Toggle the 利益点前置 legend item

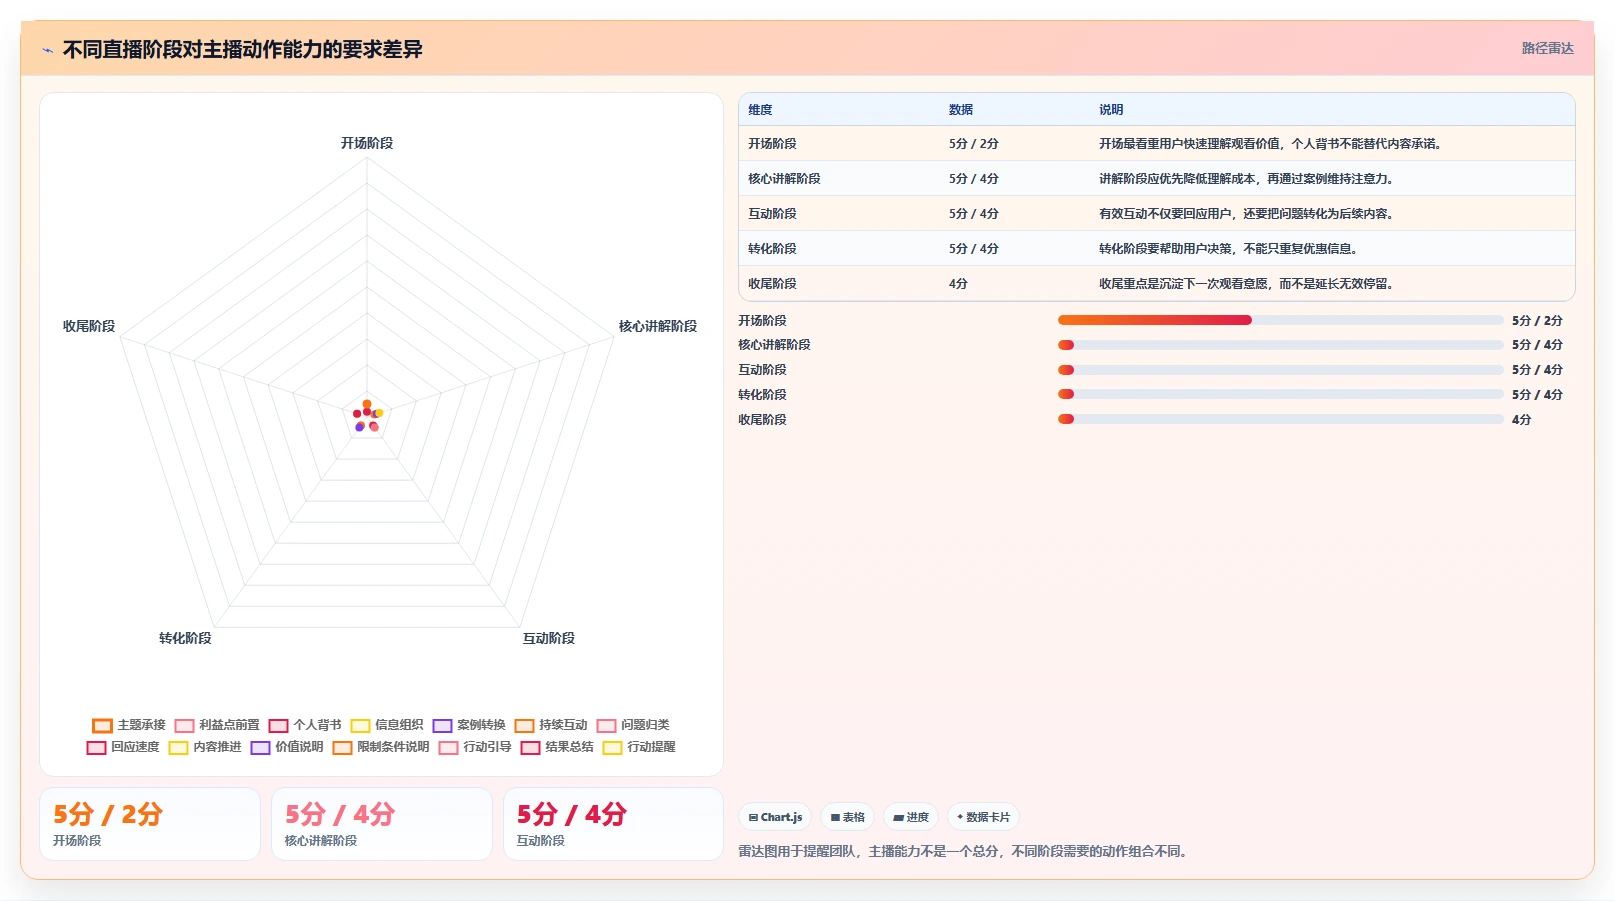point(217,725)
